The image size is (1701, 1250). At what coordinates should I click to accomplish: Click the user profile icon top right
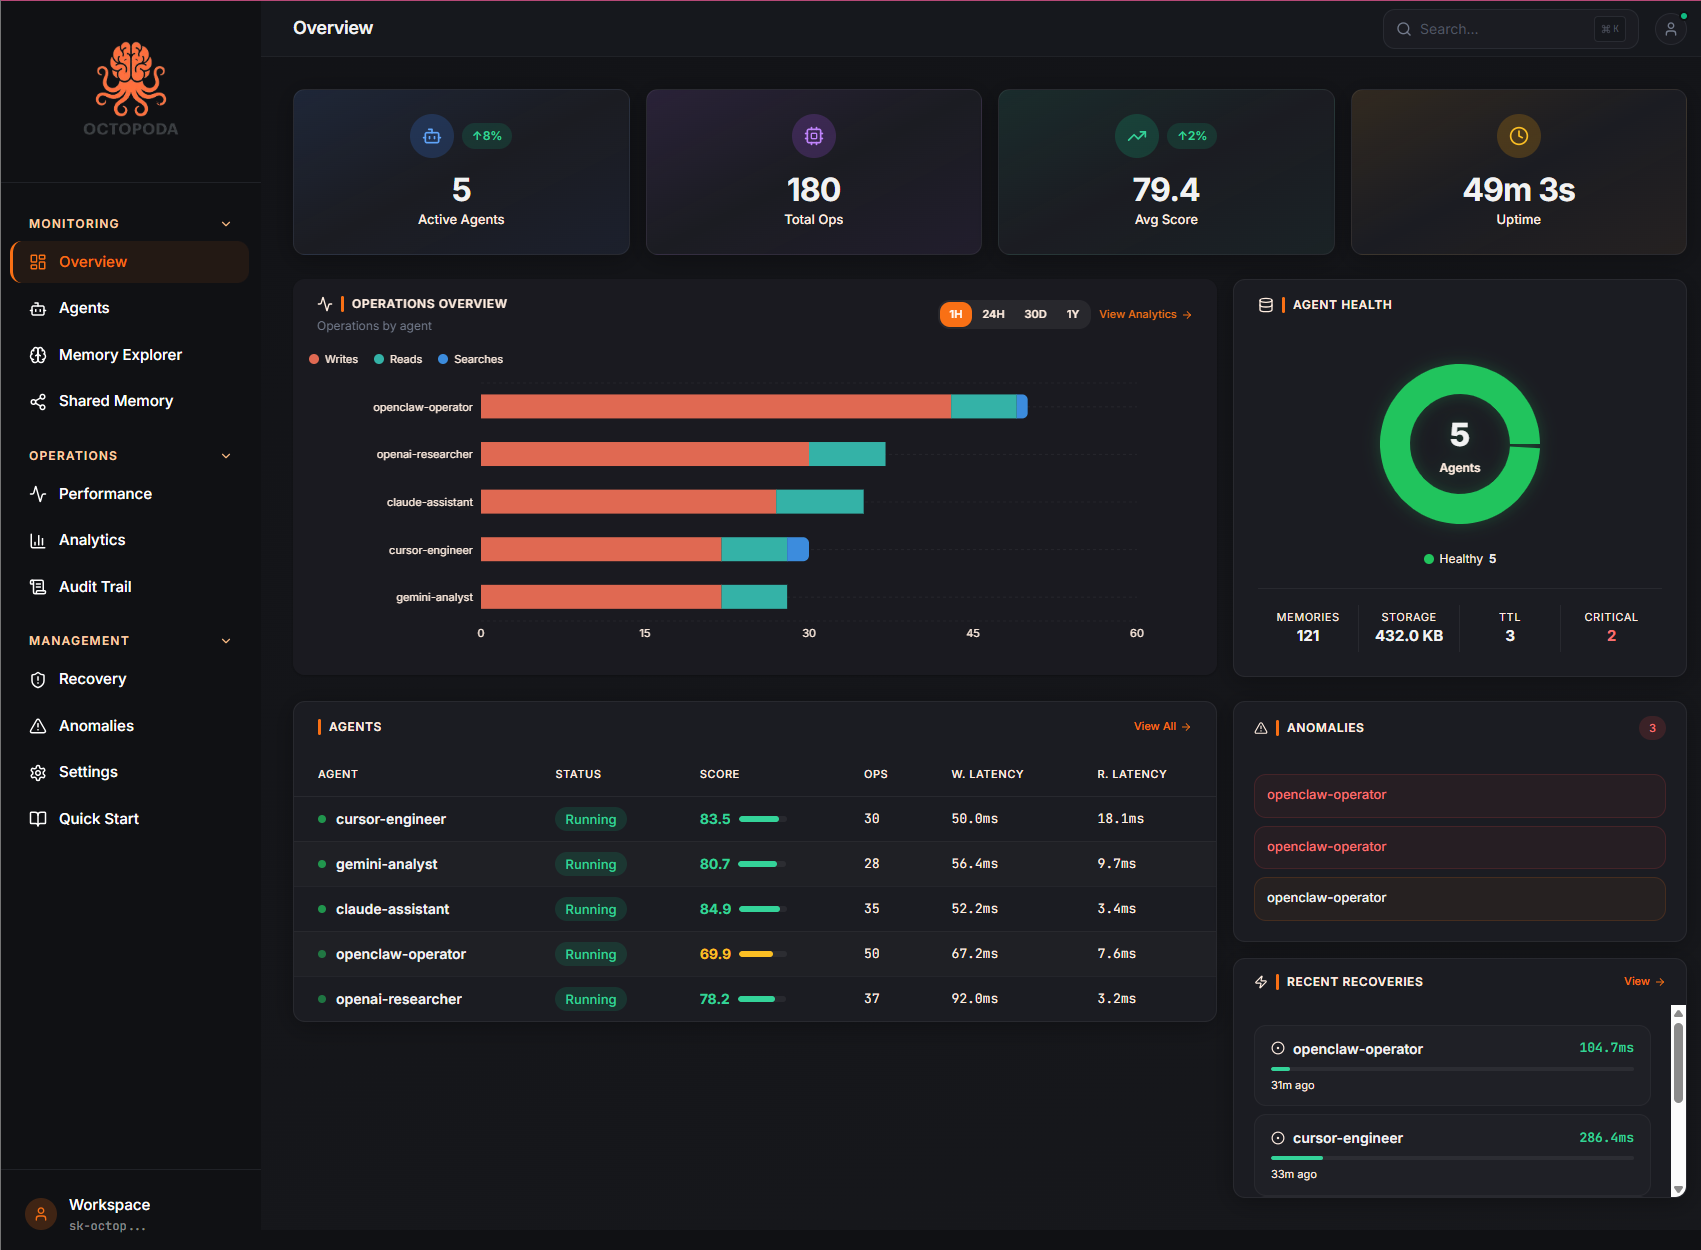pos(1670,28)
